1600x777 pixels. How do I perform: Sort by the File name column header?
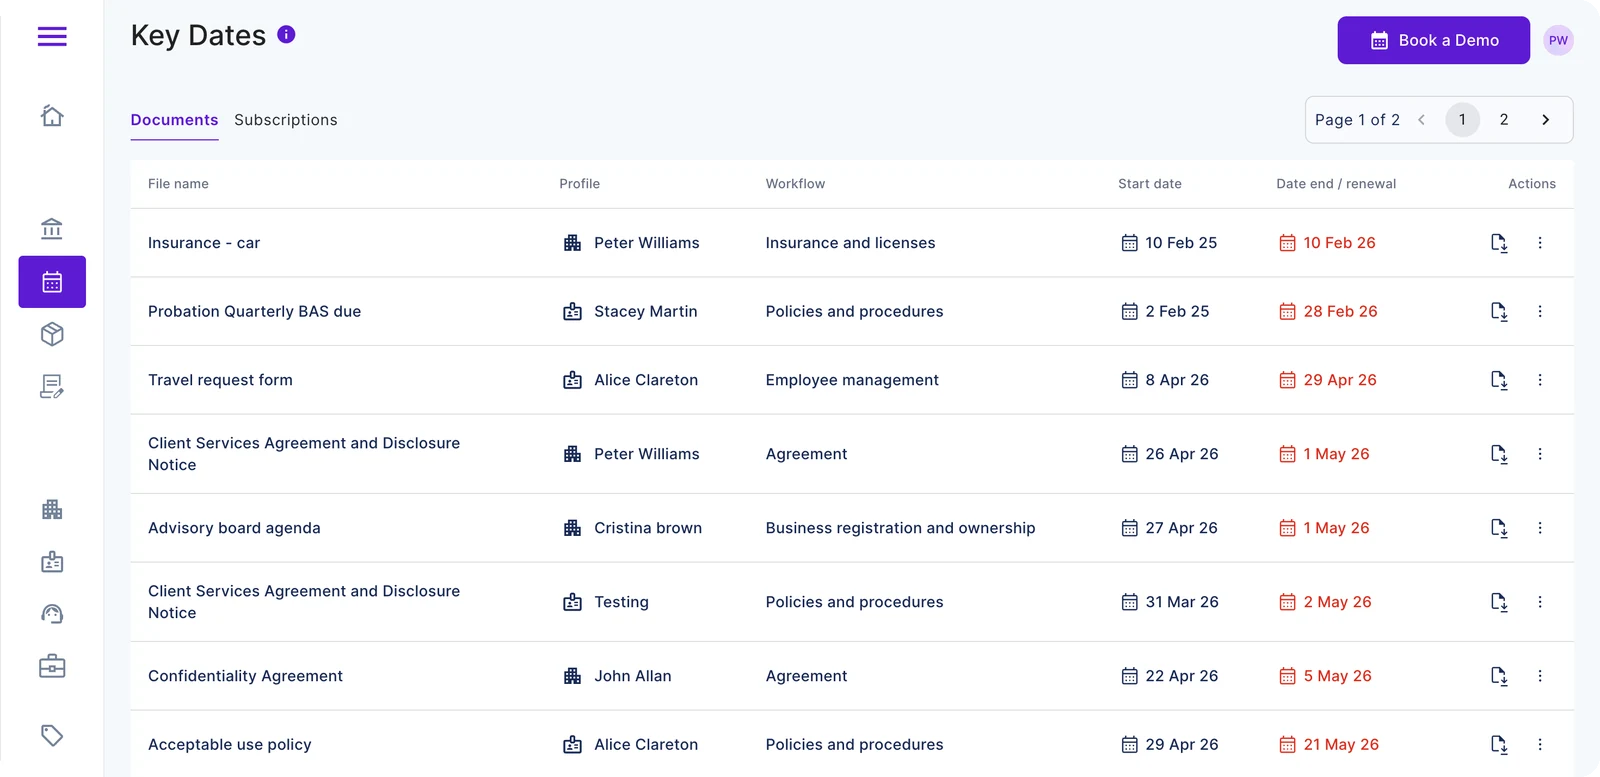[178, 184]
